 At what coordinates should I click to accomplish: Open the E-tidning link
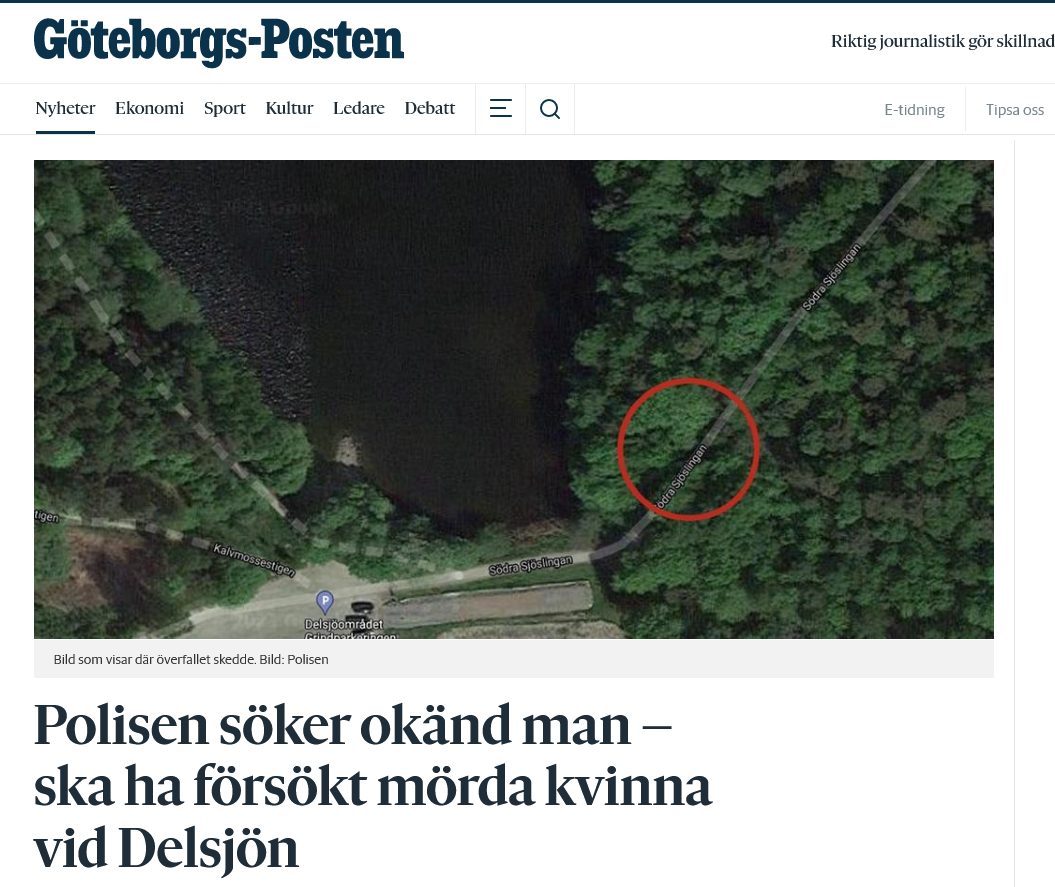tap(914, 110)
